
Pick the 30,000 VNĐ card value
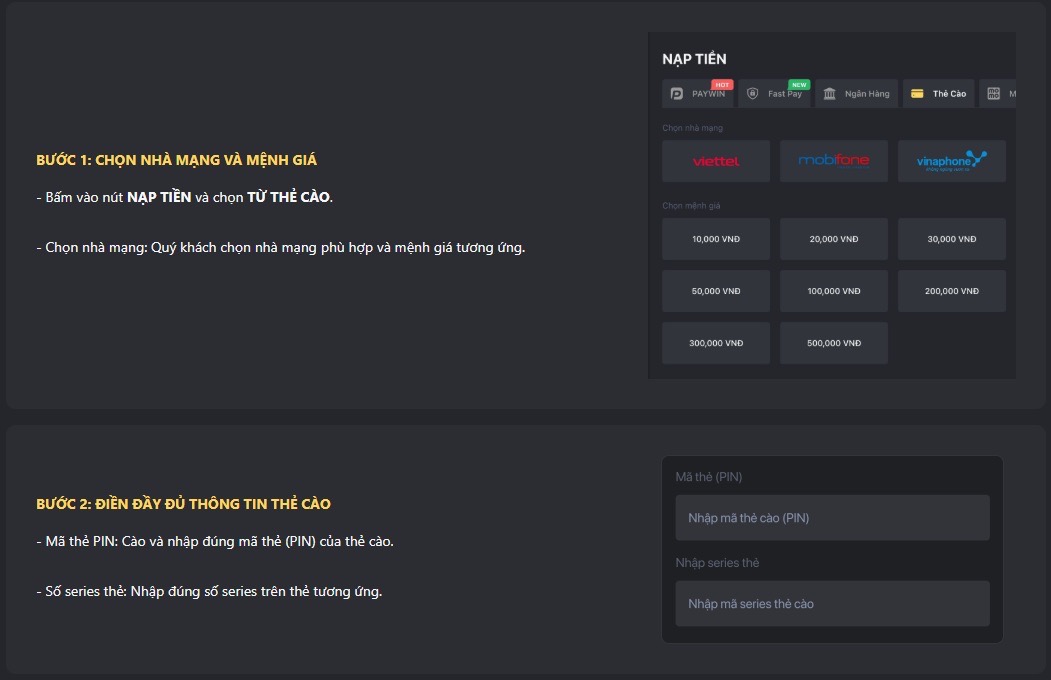pyautogui.click(x=952, y=239)
